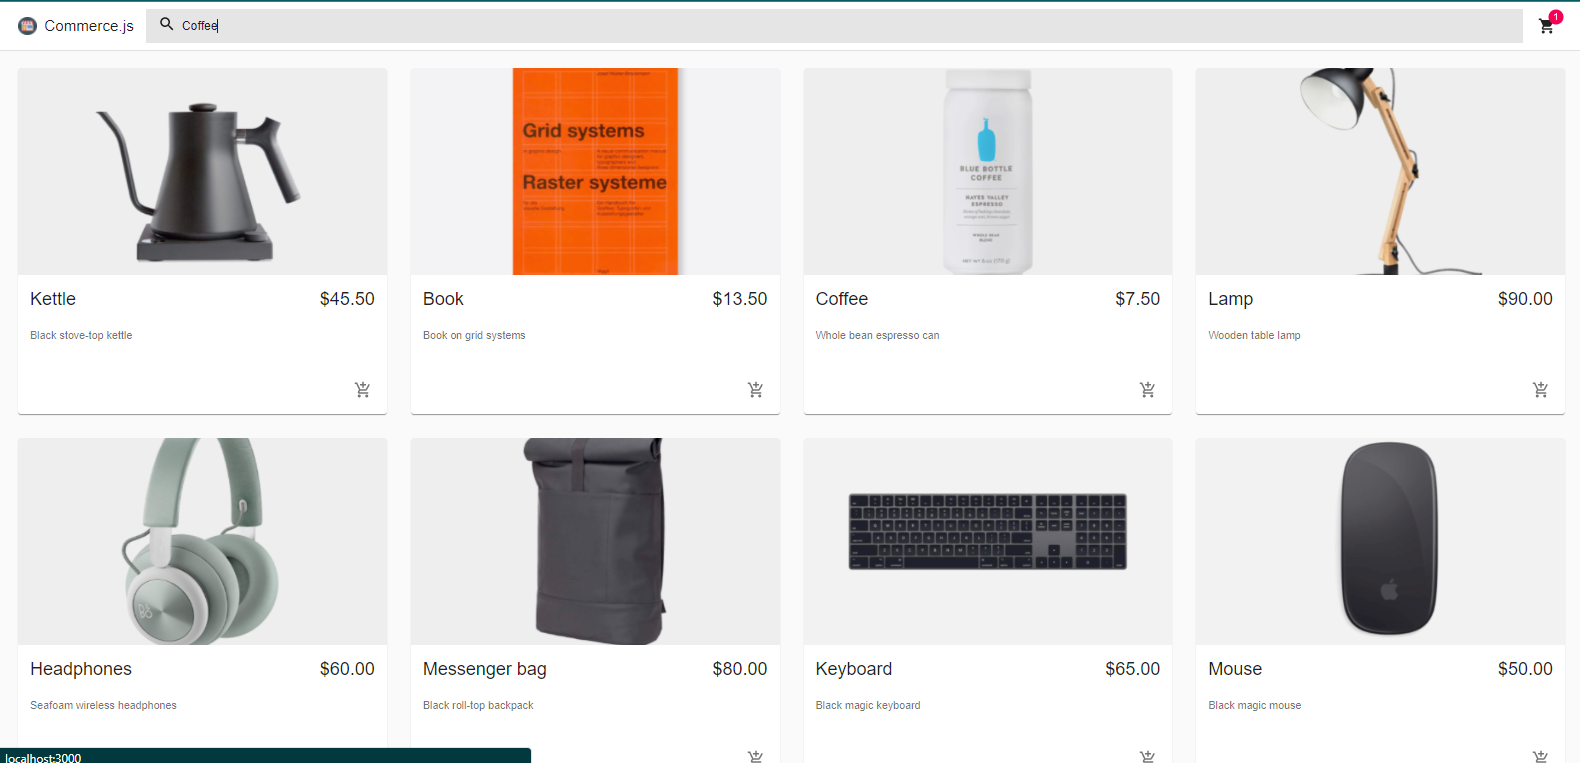Click the search magnifier icon
This screenshot has height=763, width=1580.
(167, 24)
